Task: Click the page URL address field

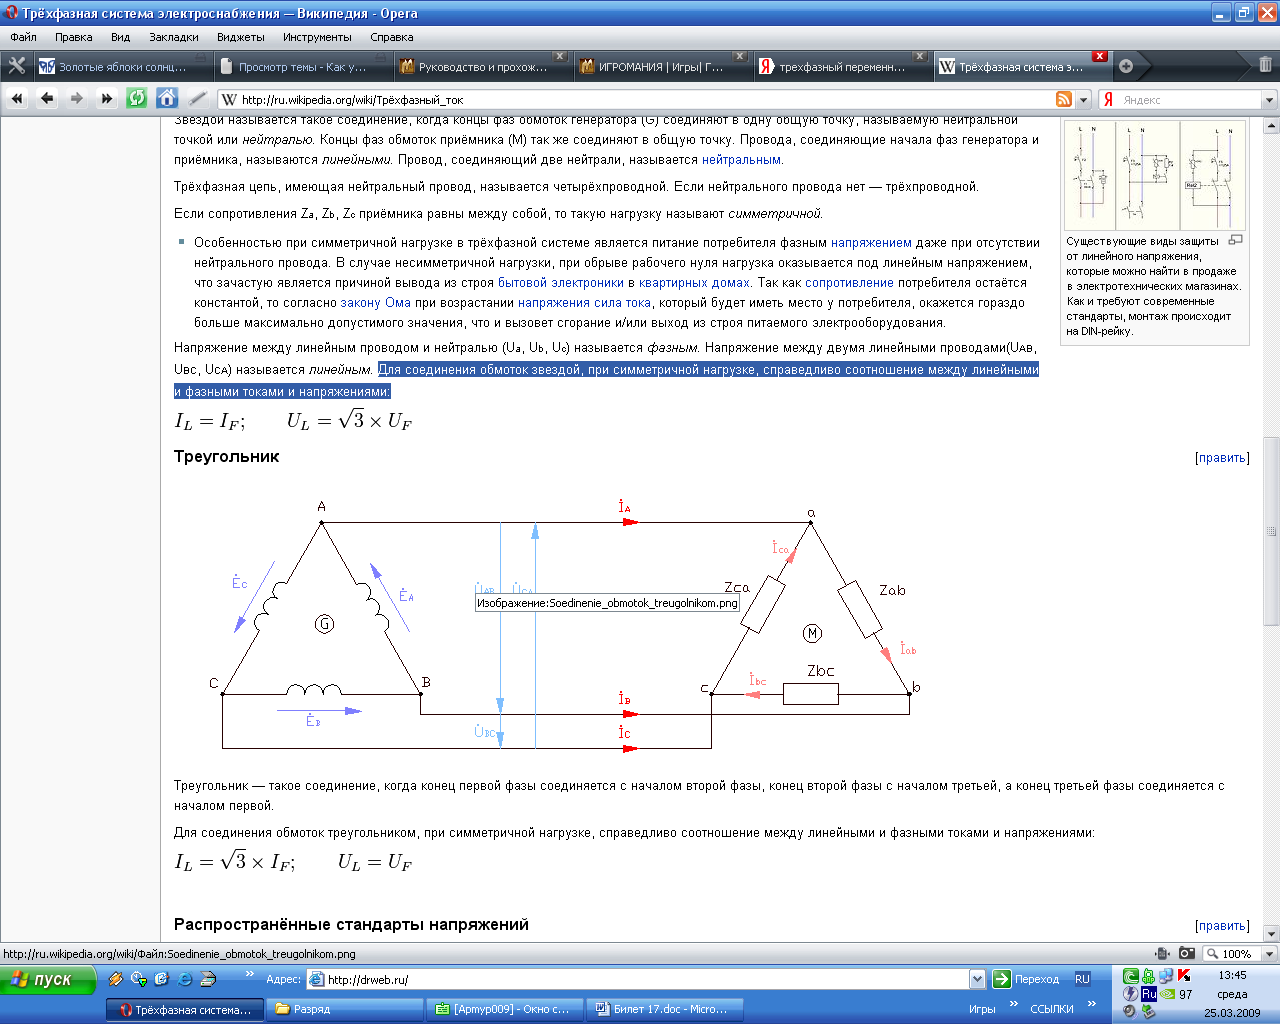Action: point(645,99)
